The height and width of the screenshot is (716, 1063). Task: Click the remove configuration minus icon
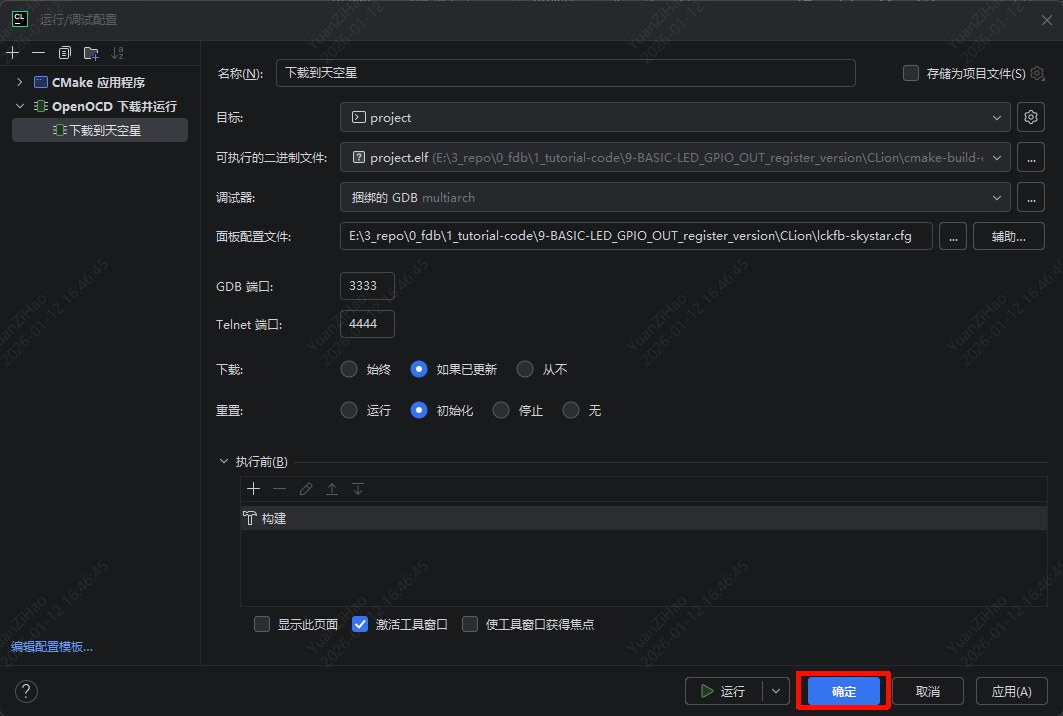[38, 53]
